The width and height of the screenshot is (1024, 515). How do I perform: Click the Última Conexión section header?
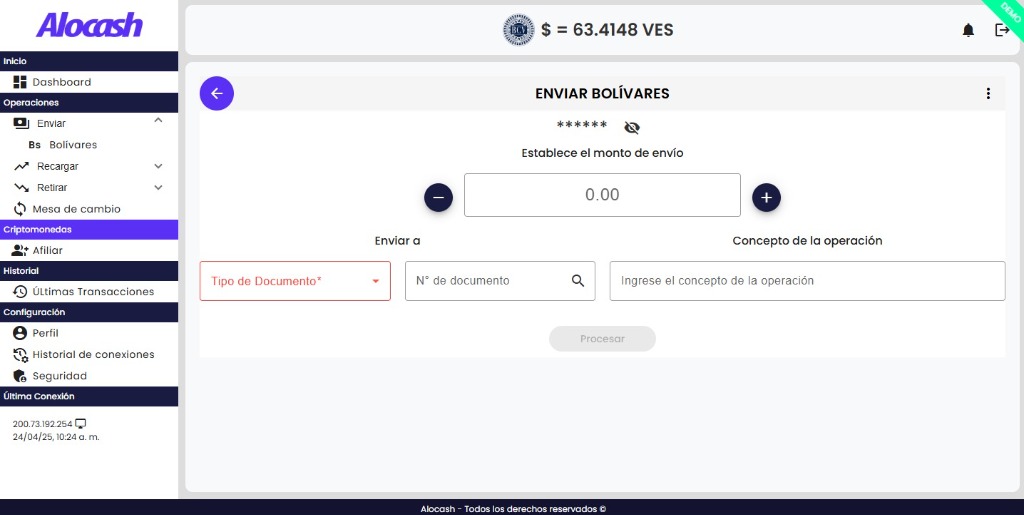[x=89, y=396]
